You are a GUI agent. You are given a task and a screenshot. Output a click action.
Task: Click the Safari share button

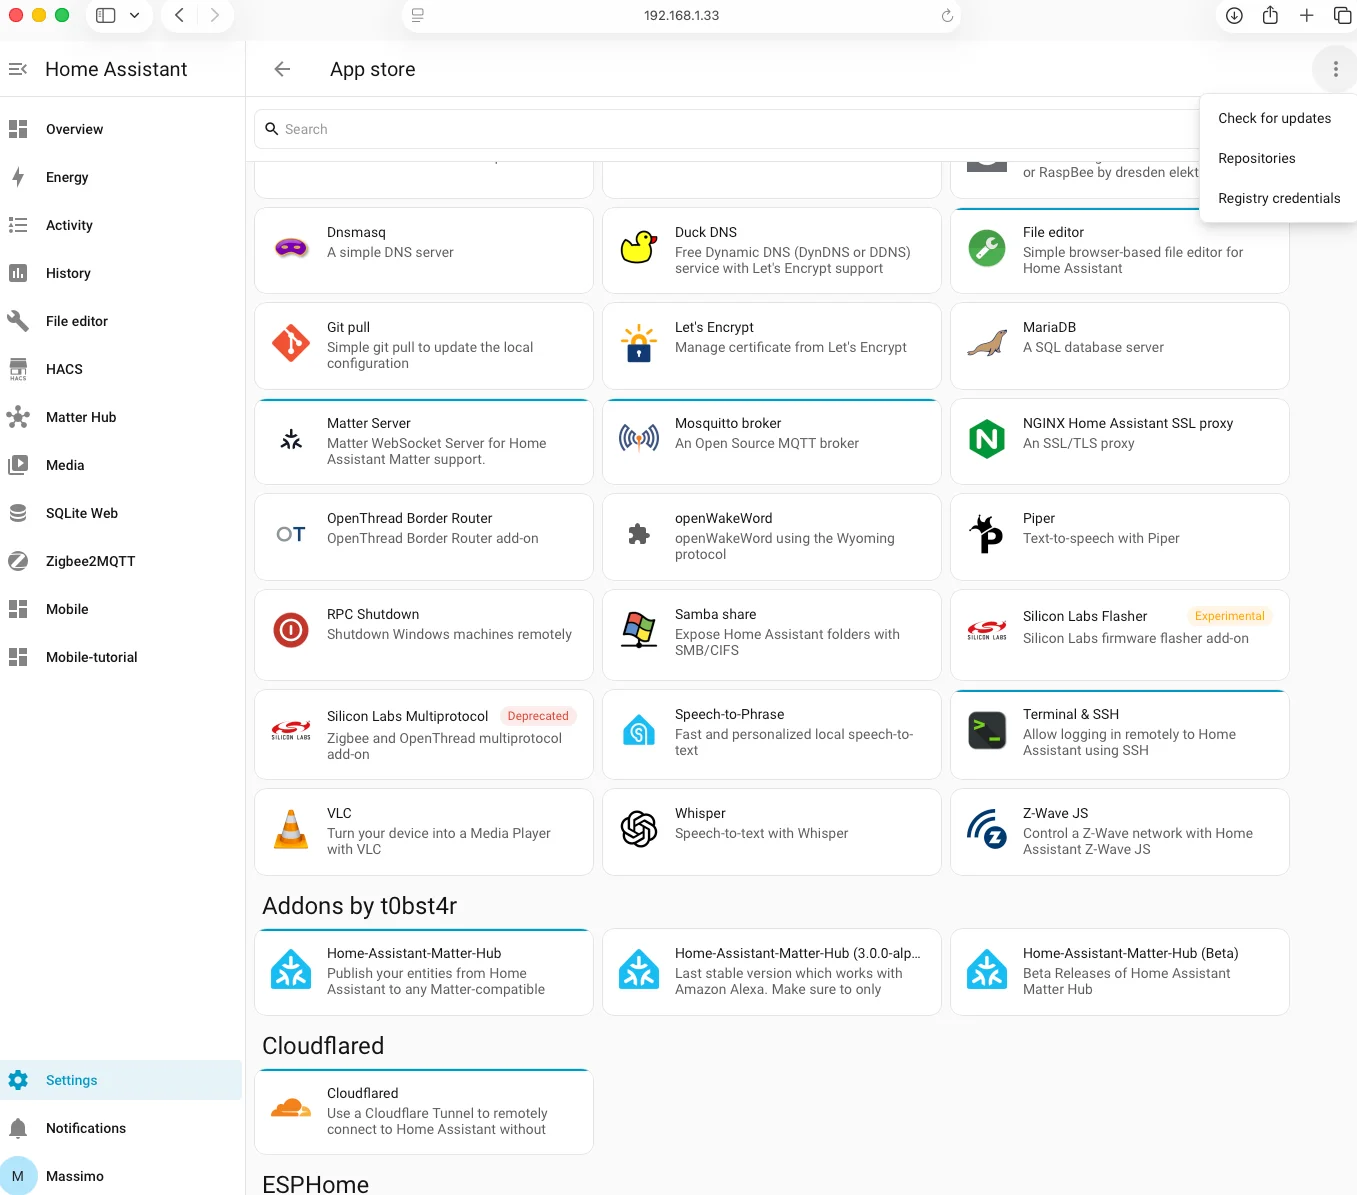(1270, 15)
